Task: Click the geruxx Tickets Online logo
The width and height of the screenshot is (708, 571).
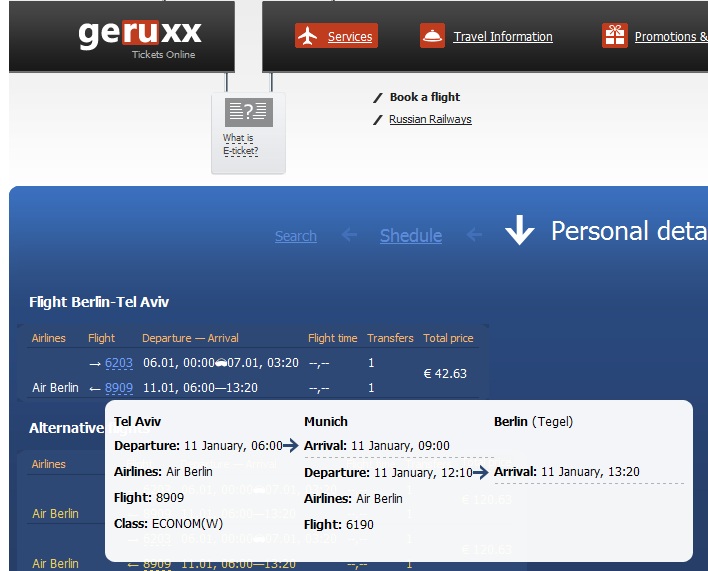Action: click(140, 39)
